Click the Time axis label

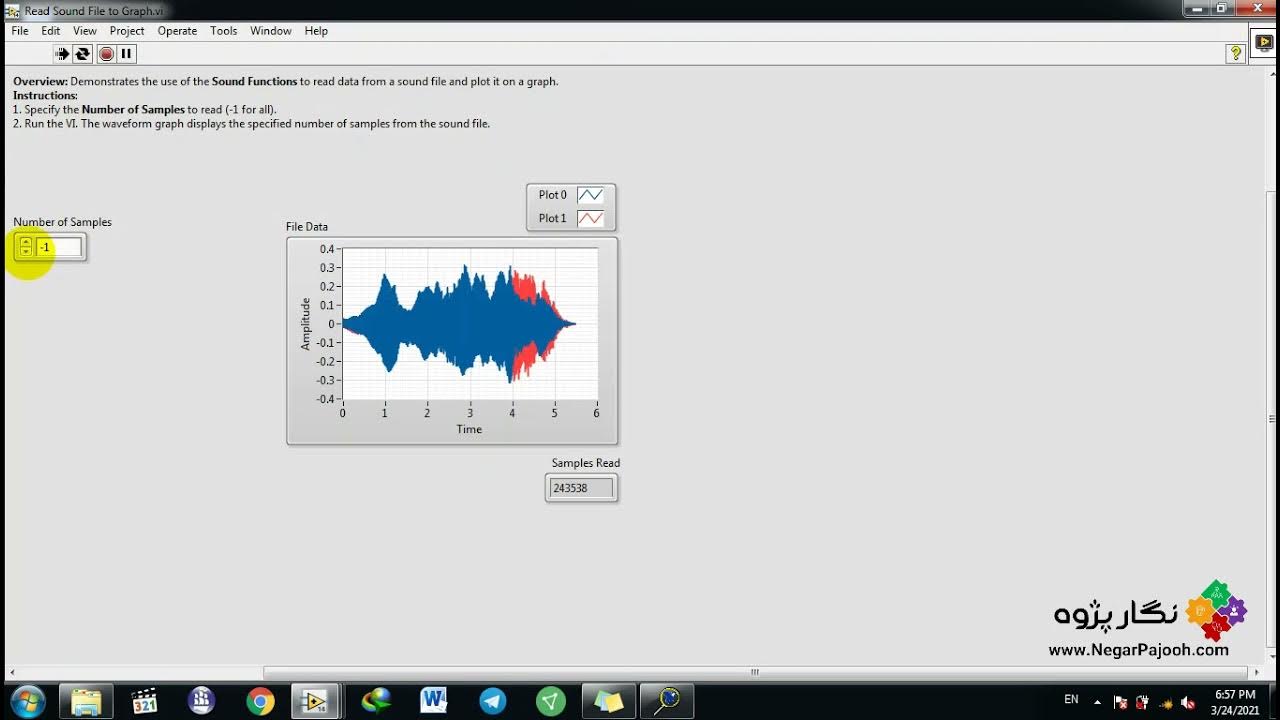coord(469,429)
